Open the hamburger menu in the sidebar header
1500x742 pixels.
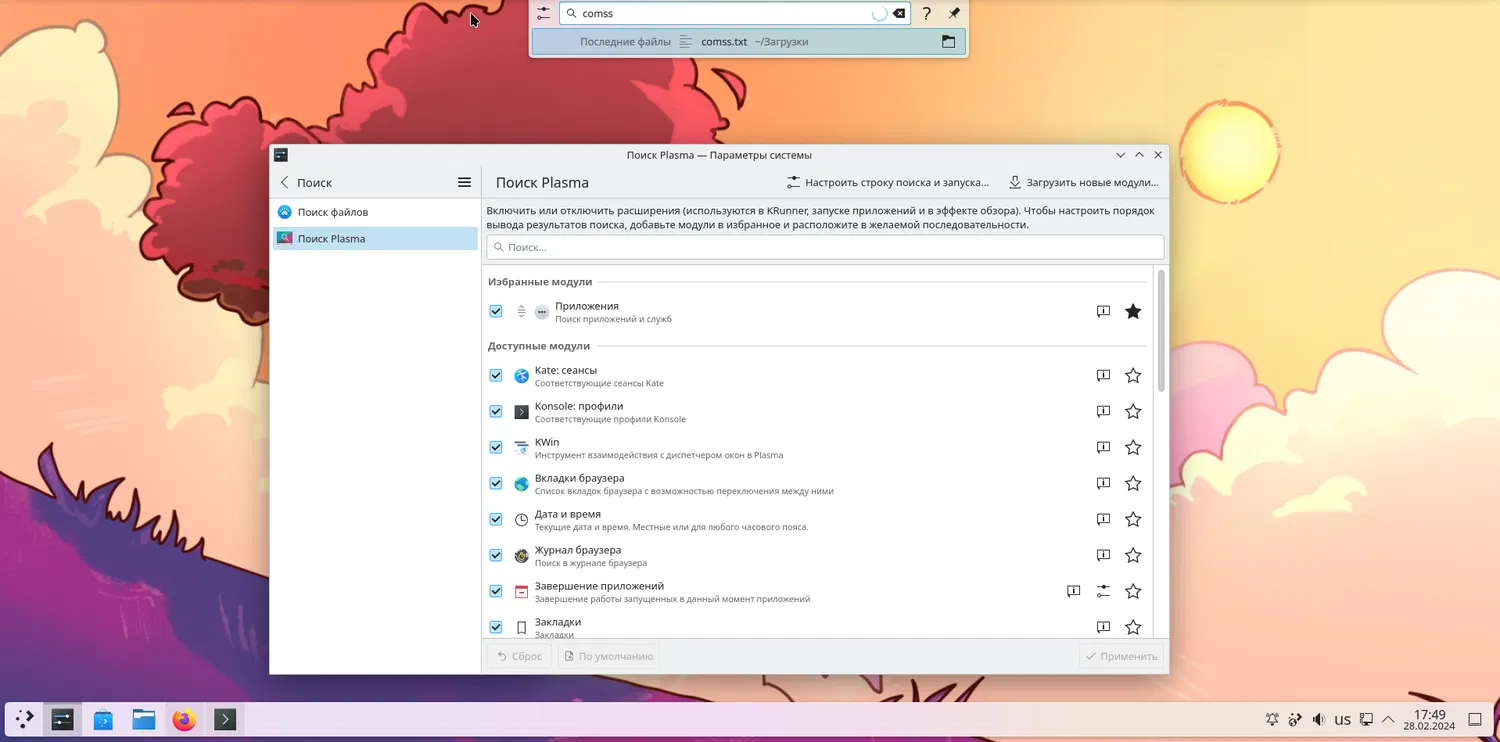464,183
